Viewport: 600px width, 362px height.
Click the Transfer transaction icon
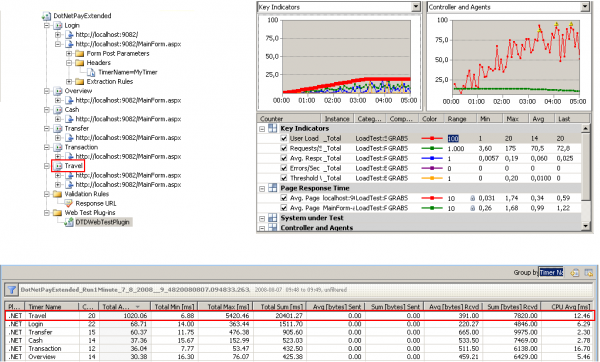click(58, 129)
